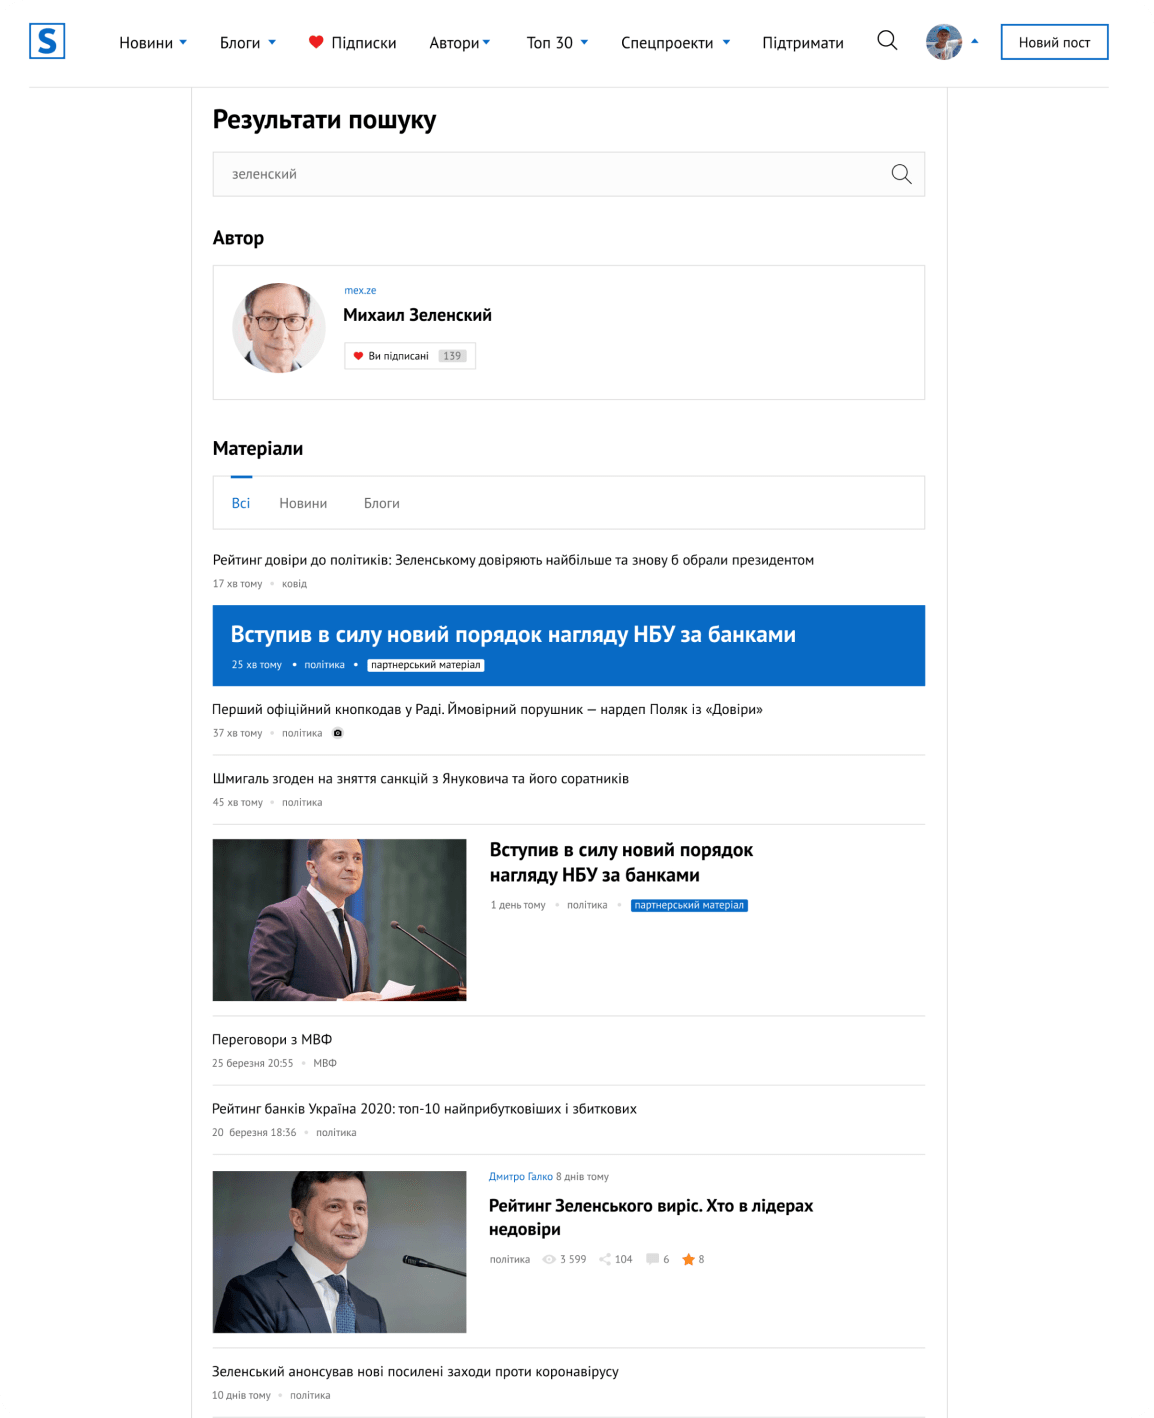
Task: Click the magnifier inside the search field
Action: [901, 173]
